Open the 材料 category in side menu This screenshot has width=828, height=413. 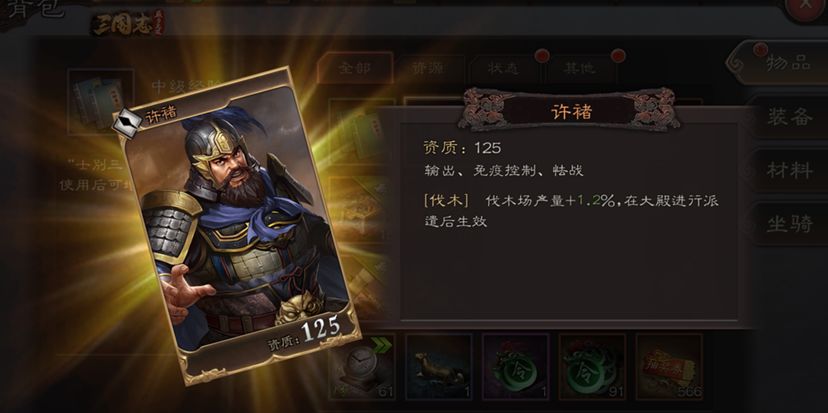(789, 170)
